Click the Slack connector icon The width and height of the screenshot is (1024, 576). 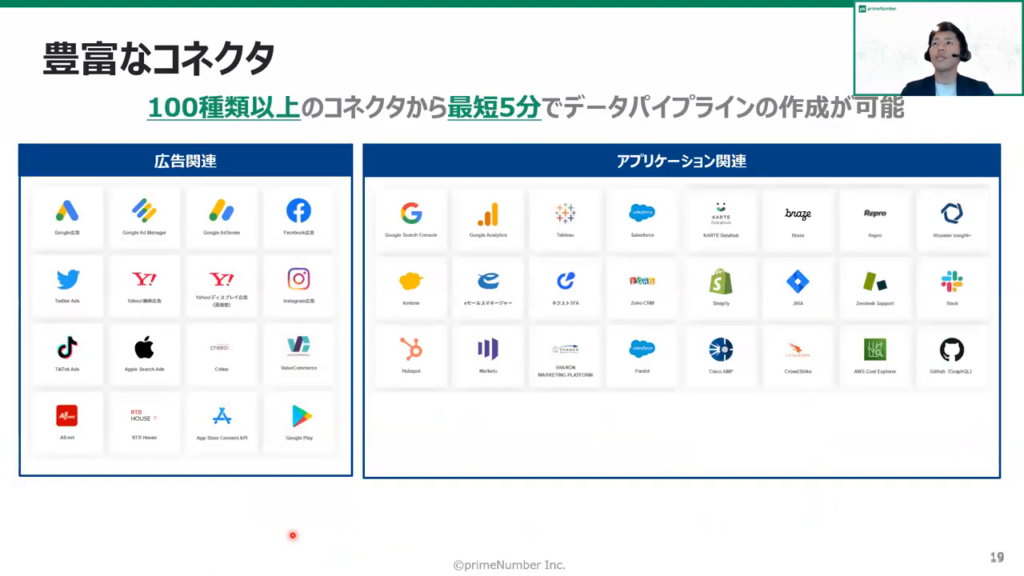[951, 281]
